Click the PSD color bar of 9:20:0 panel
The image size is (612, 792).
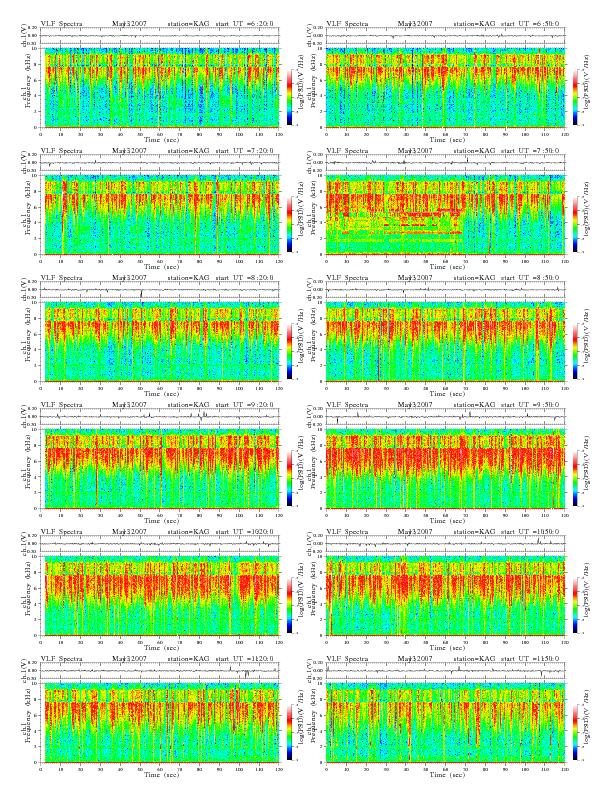[x=289, y=478]
